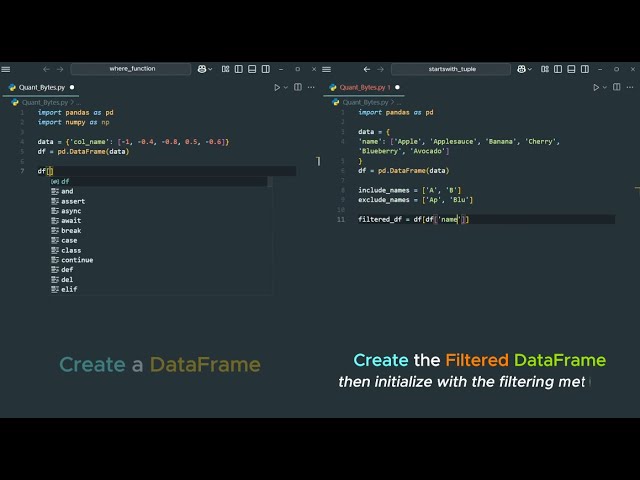Go back in startswith_tuple window
The height and width of the screenshot is (480, 640).
(367, 69)
